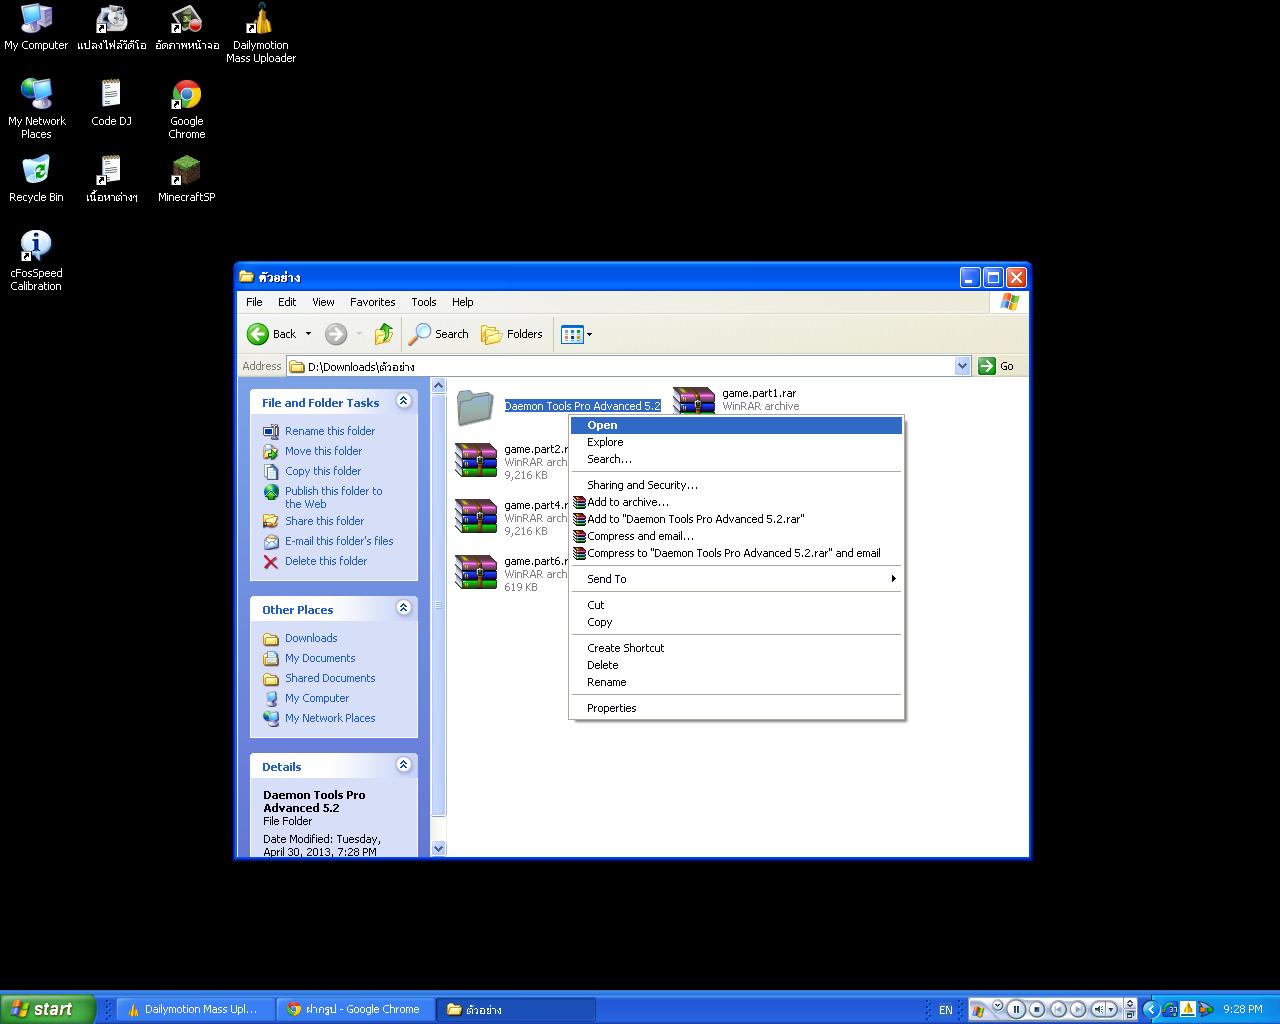Switch to the Google Chrome taskbar window
This screenshot has height=1024, width=1280.
tap(357, 1009)
